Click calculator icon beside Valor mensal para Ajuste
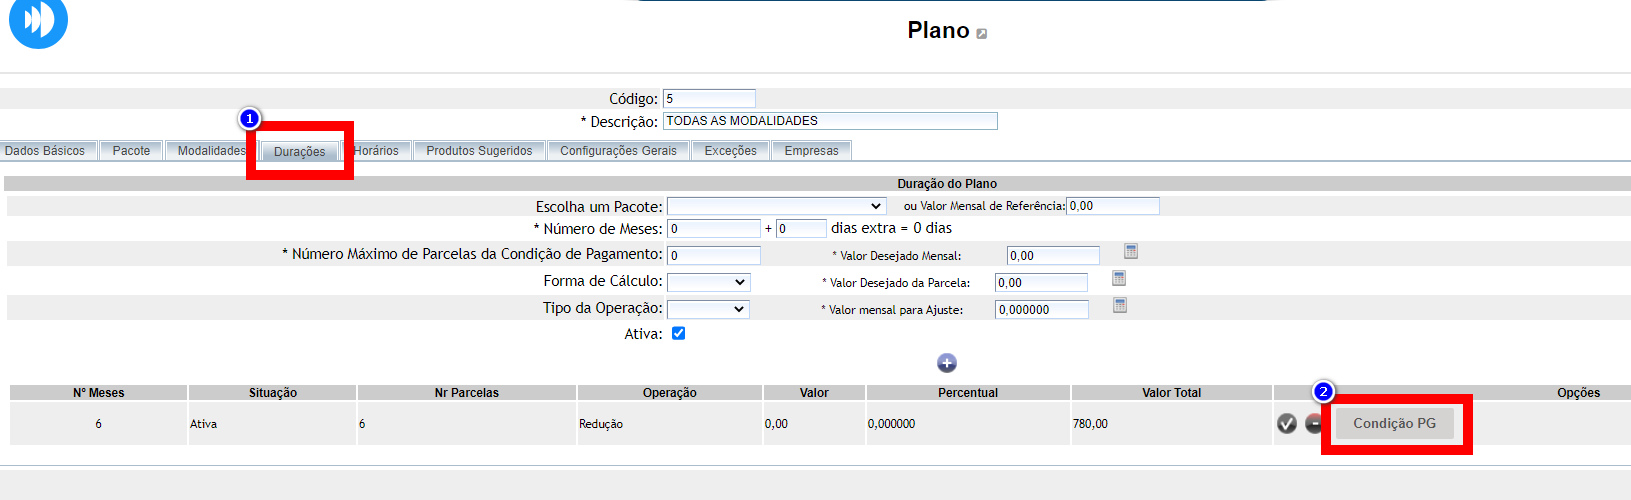 1120,306
